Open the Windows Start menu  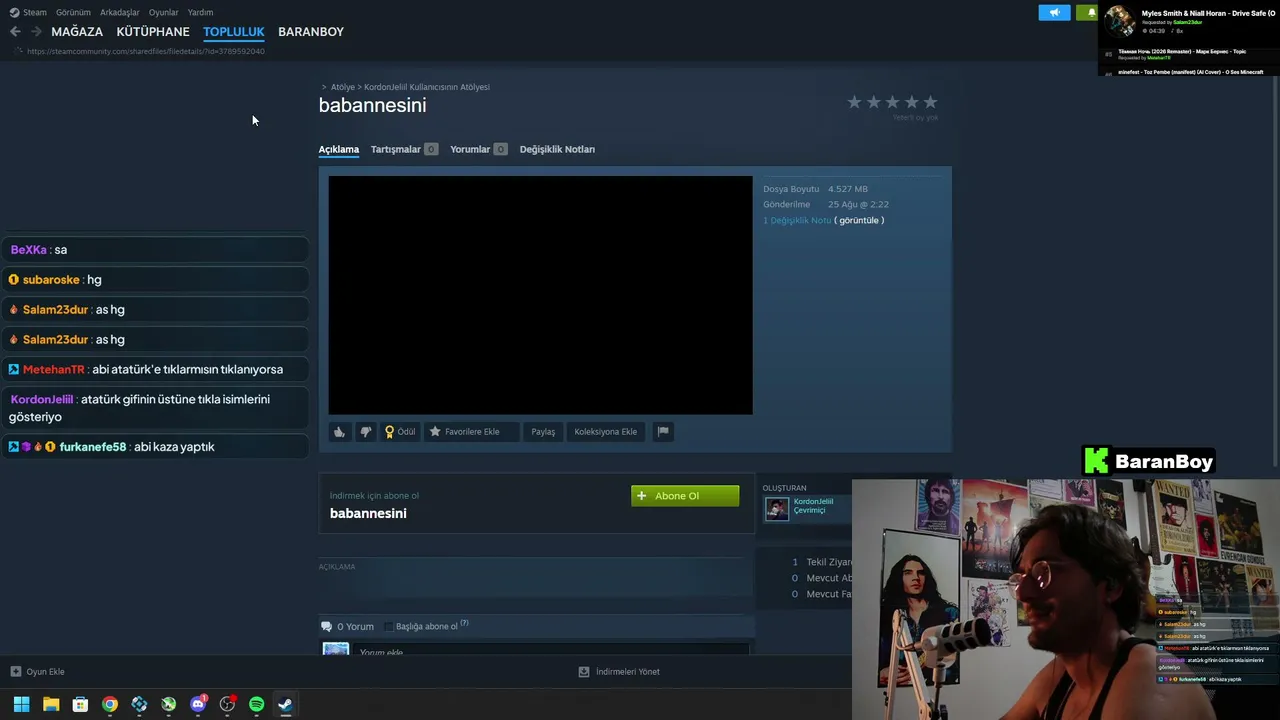pyautogui.click(x=21, y=704)
